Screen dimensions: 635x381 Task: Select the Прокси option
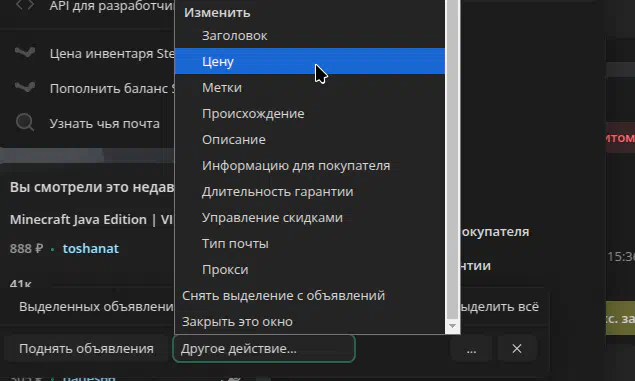point(310,269)
